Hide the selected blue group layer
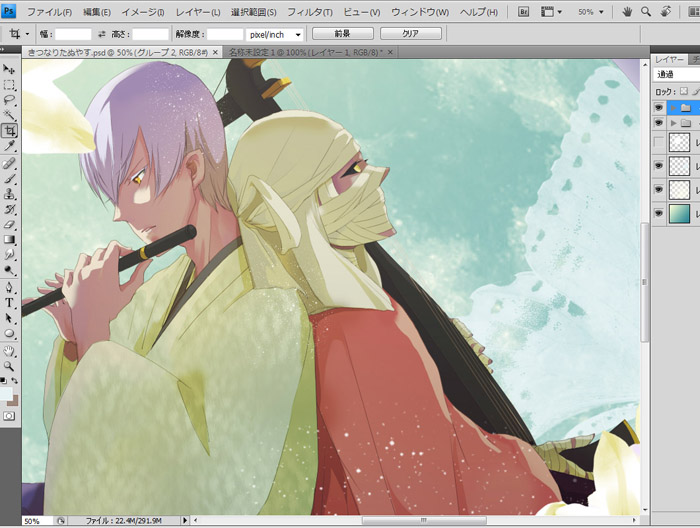The image size is (700, 528). [x=658, y=108]
